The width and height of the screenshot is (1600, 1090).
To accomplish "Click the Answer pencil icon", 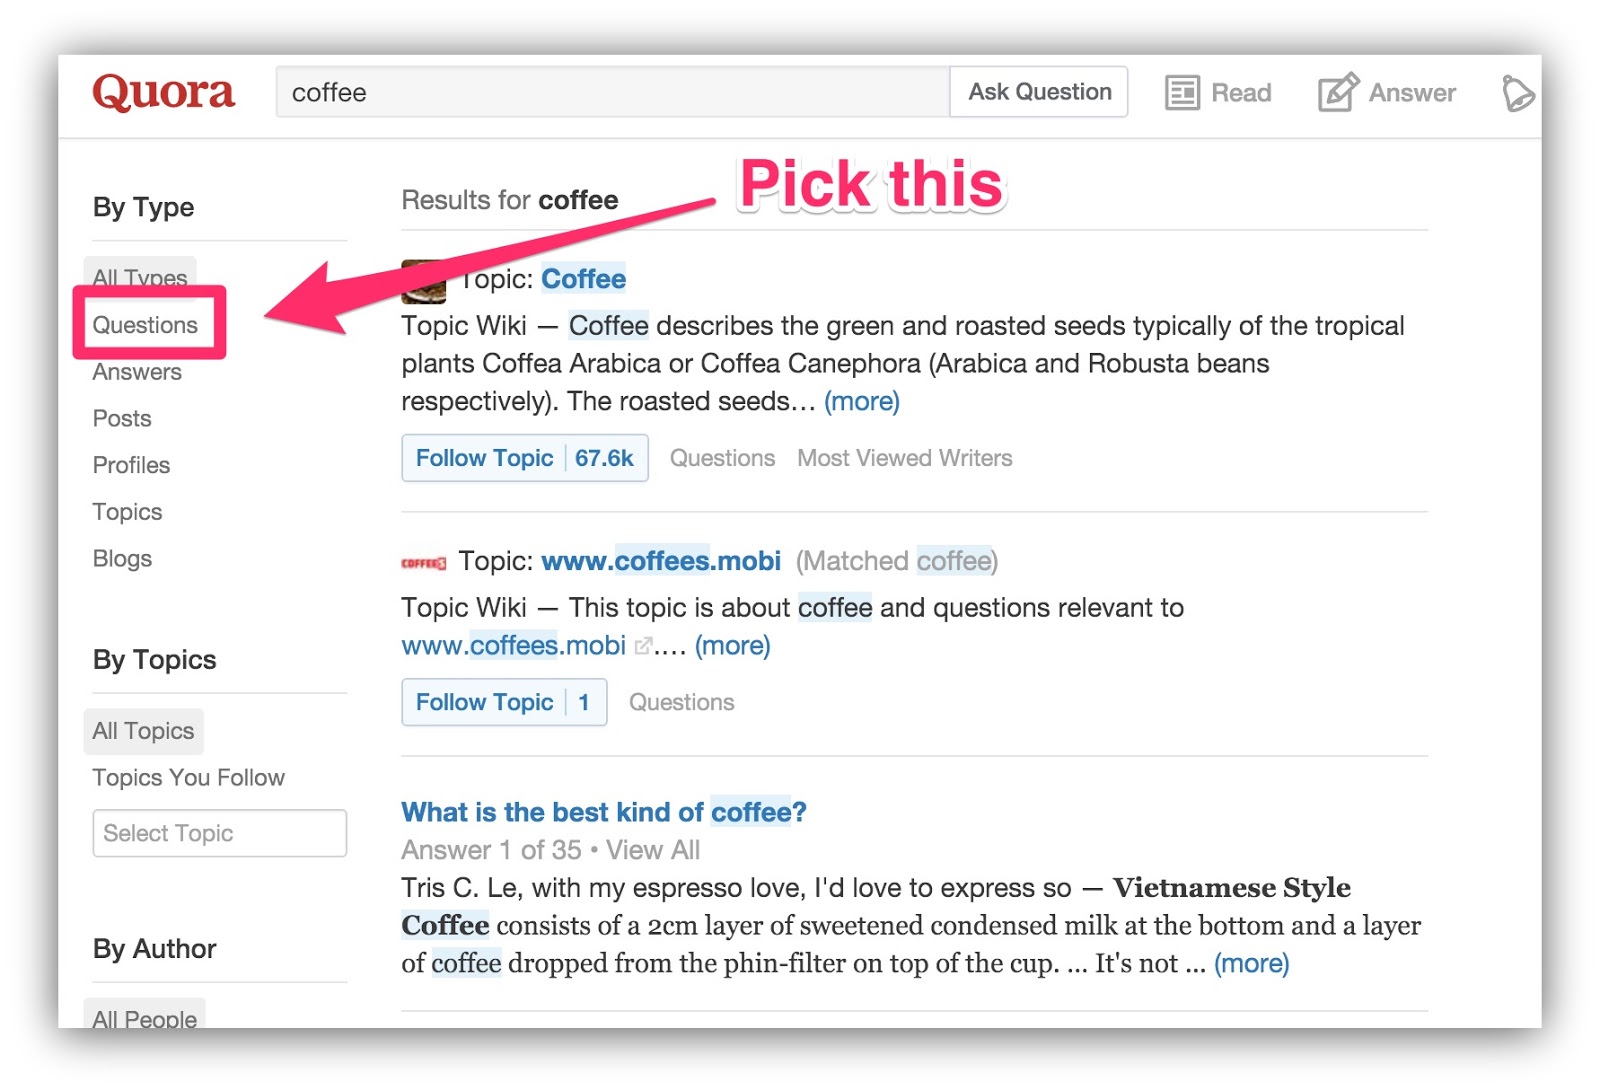I will 1338,92.
